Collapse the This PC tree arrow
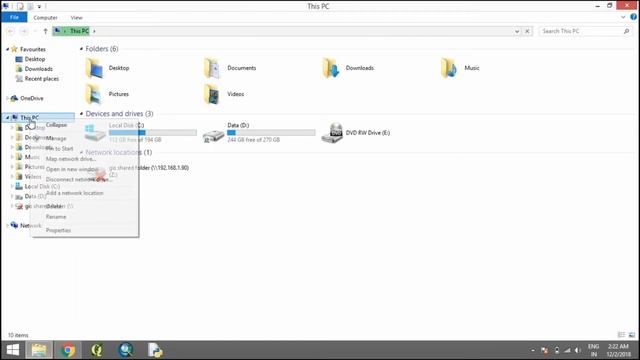 tap(7, 118)
